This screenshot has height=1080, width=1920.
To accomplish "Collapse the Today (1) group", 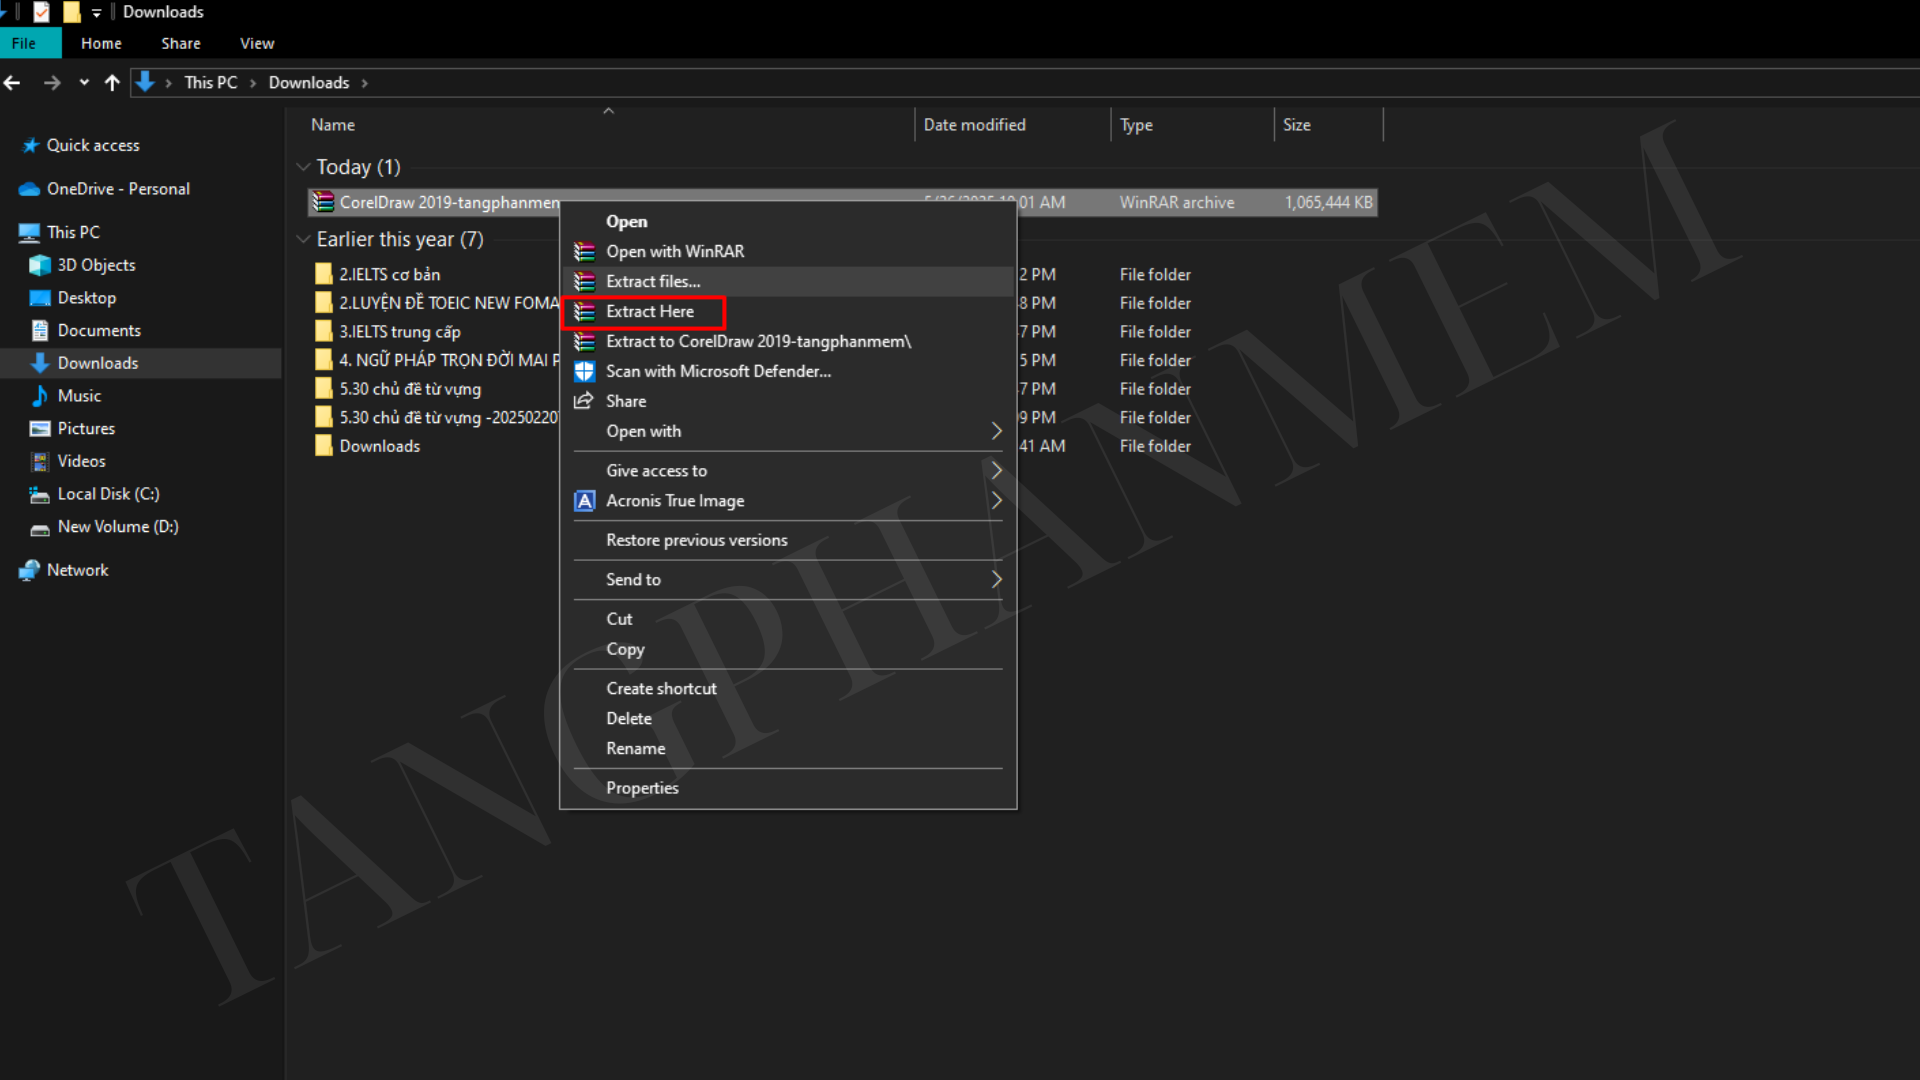I will pyautogui.click(x=303, y=167).
